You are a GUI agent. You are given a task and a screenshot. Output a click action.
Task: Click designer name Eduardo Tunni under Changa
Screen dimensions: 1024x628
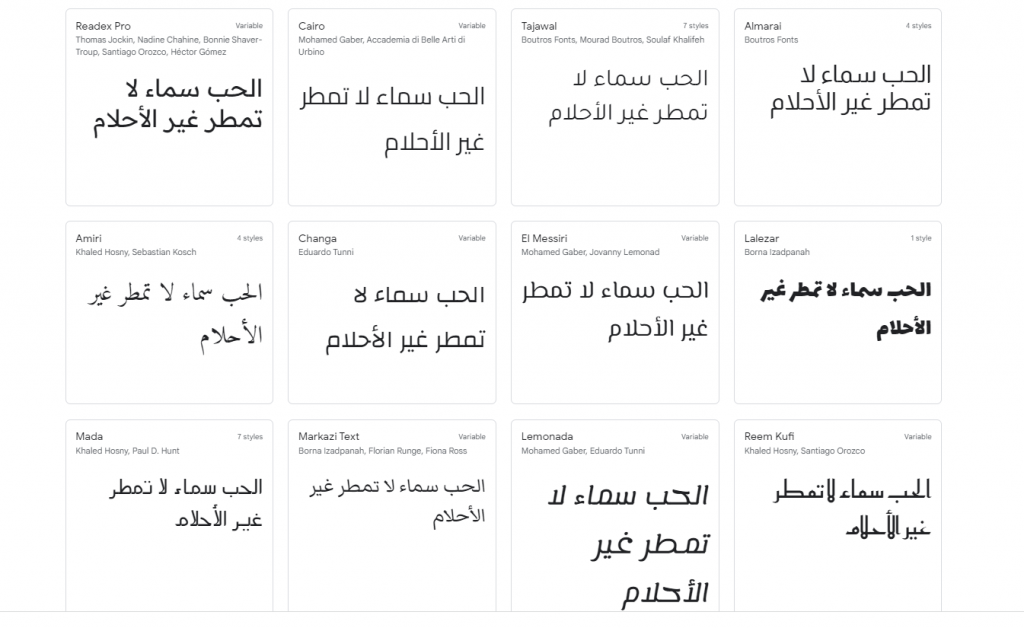click(x=326, y=252)
